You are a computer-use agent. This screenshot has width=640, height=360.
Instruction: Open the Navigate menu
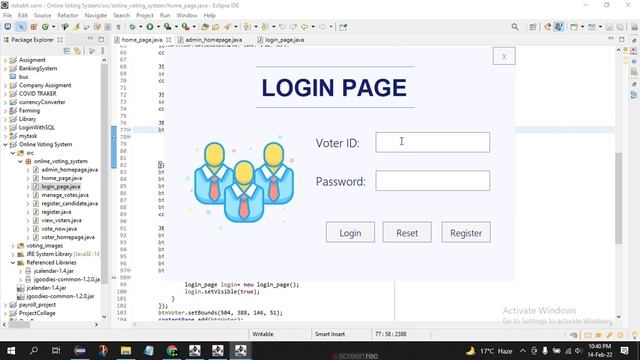pyautogui.click(x=96, y=15)
